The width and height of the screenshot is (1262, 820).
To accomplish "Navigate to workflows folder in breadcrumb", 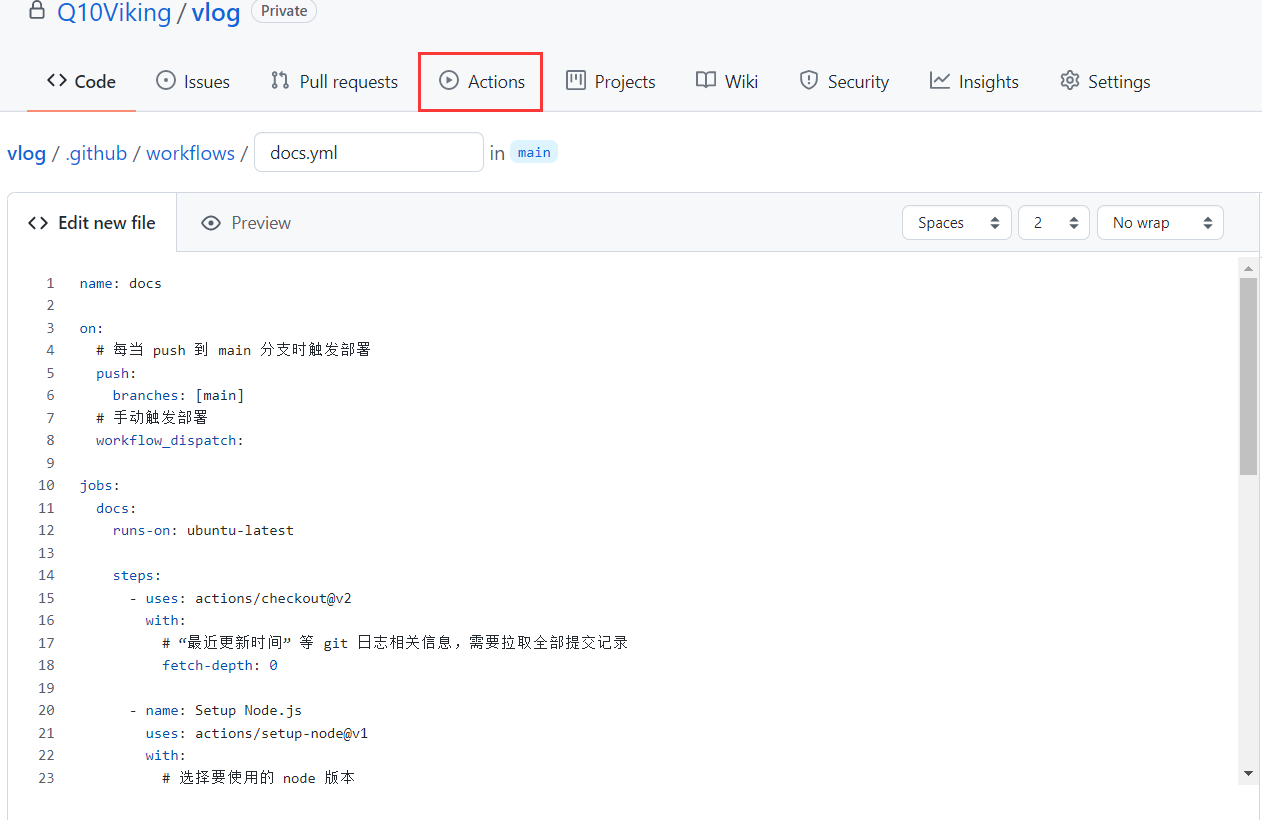I will 190,153.
